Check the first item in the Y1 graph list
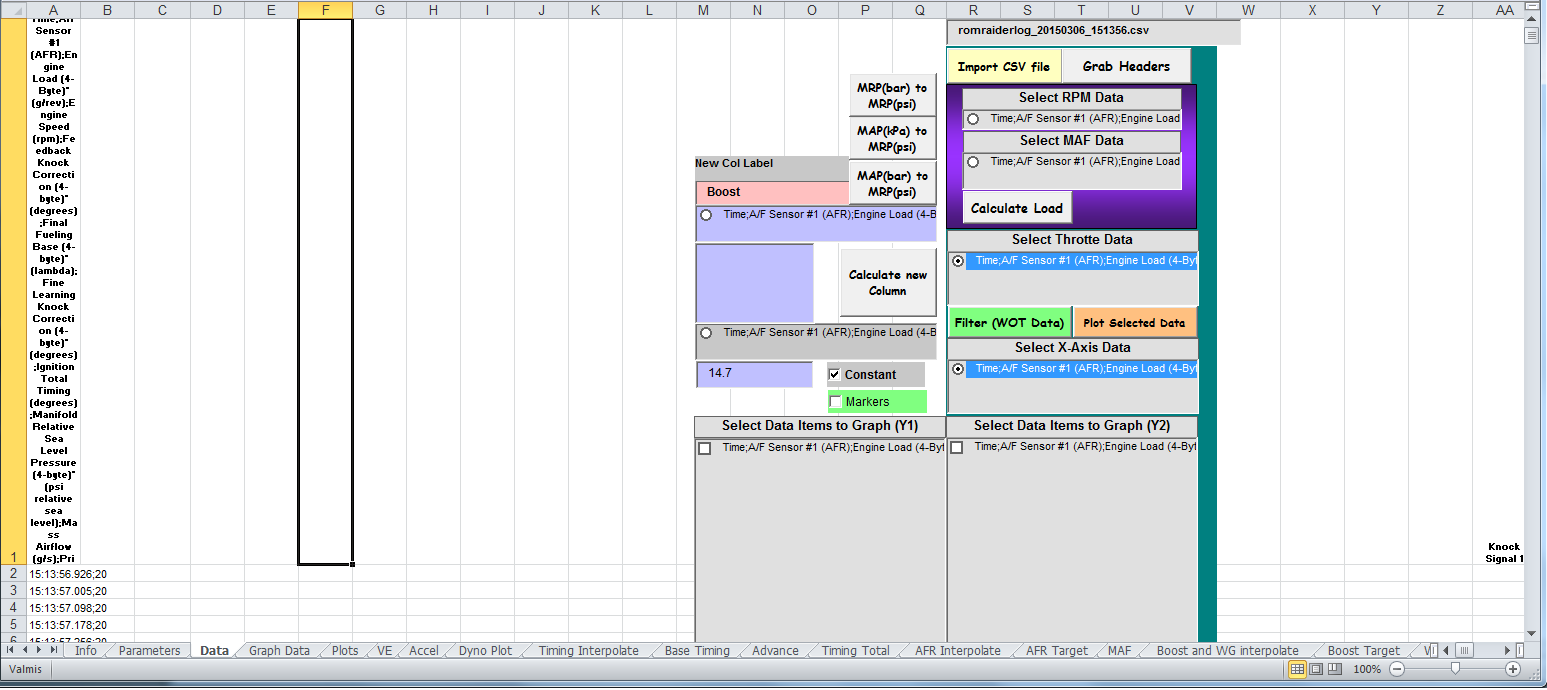The image size is (1547, 690). coord(705,449)
